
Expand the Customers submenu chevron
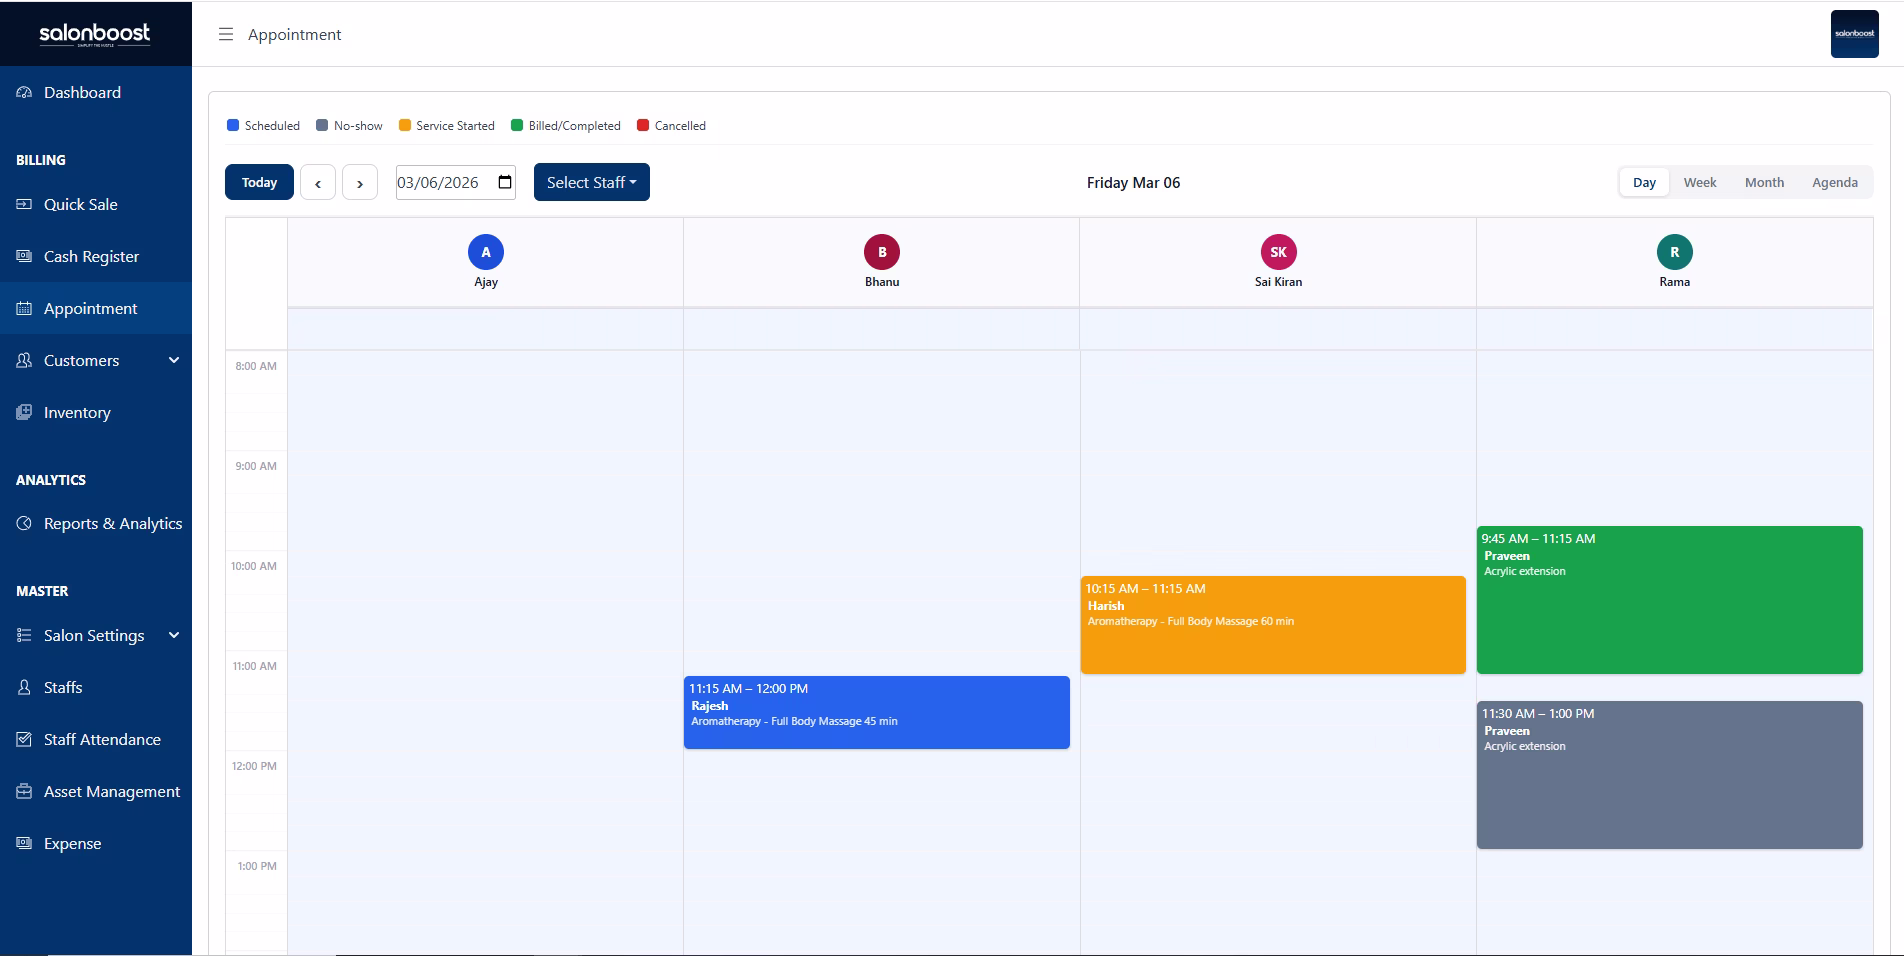pos(174,360)
